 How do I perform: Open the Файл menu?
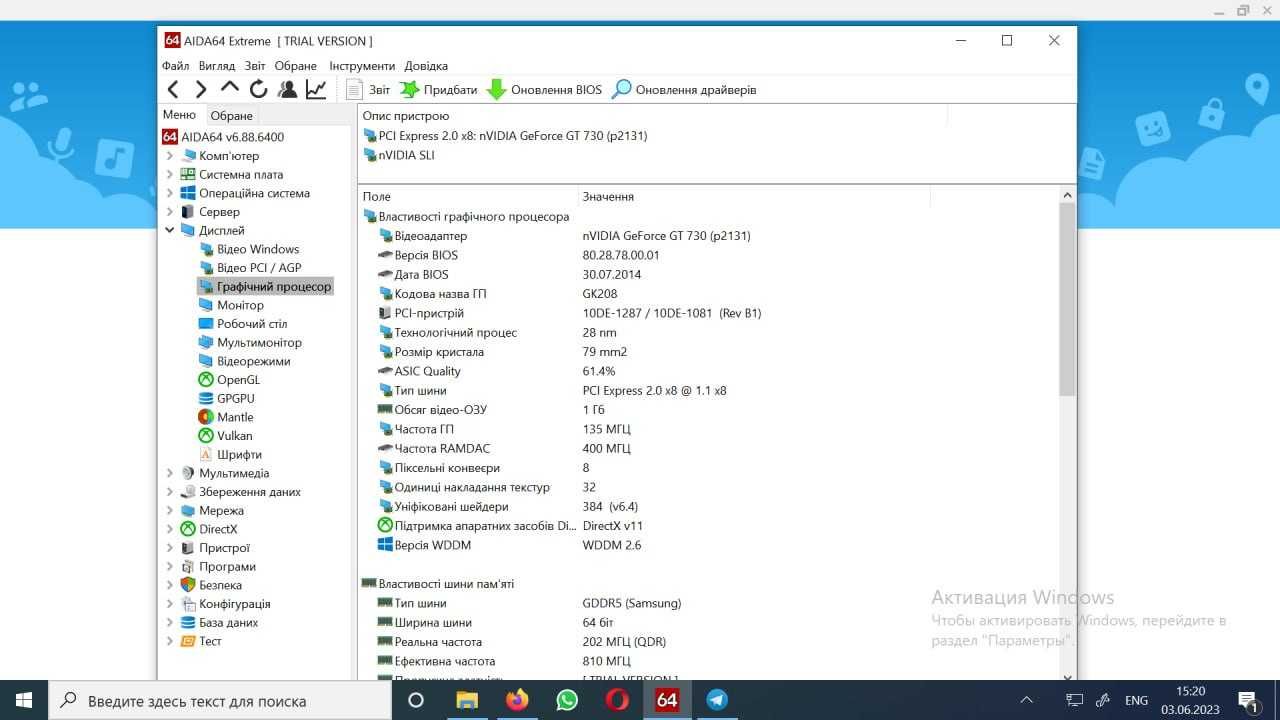(175, 66)
